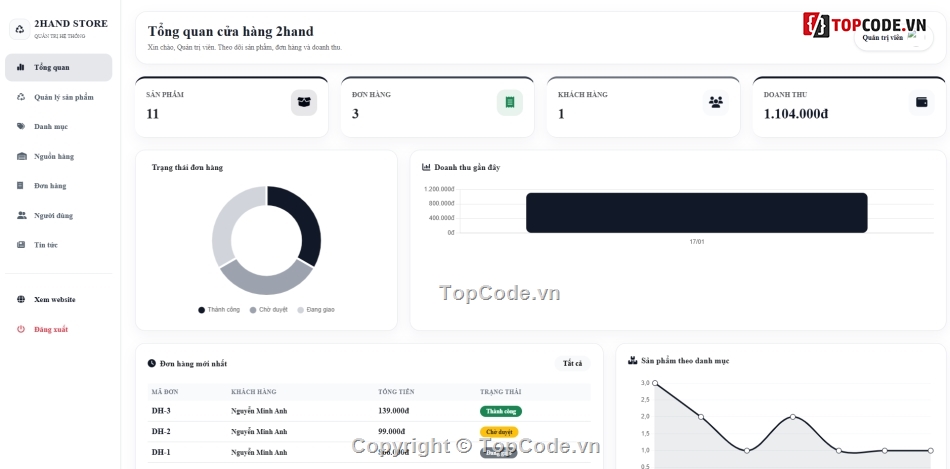
Task: Click the box icon in Sản phẩm card
Action: pos(304,102)
